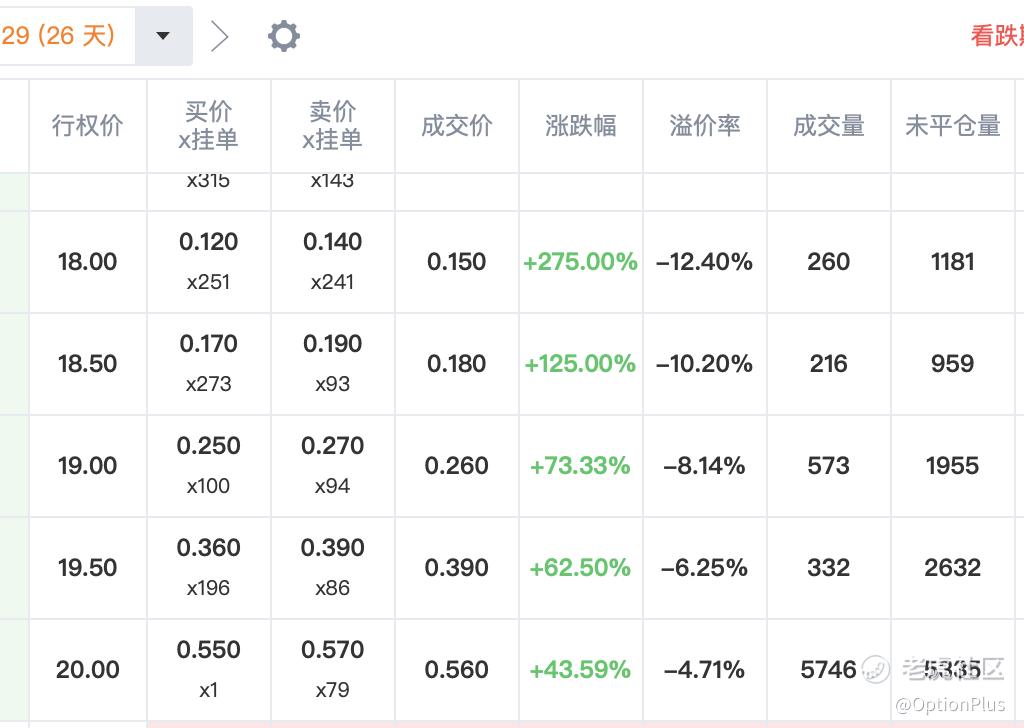Screen dimensions: 1024x728
Task: Select the 18.00 strike price row
Action: coord(88,262)
